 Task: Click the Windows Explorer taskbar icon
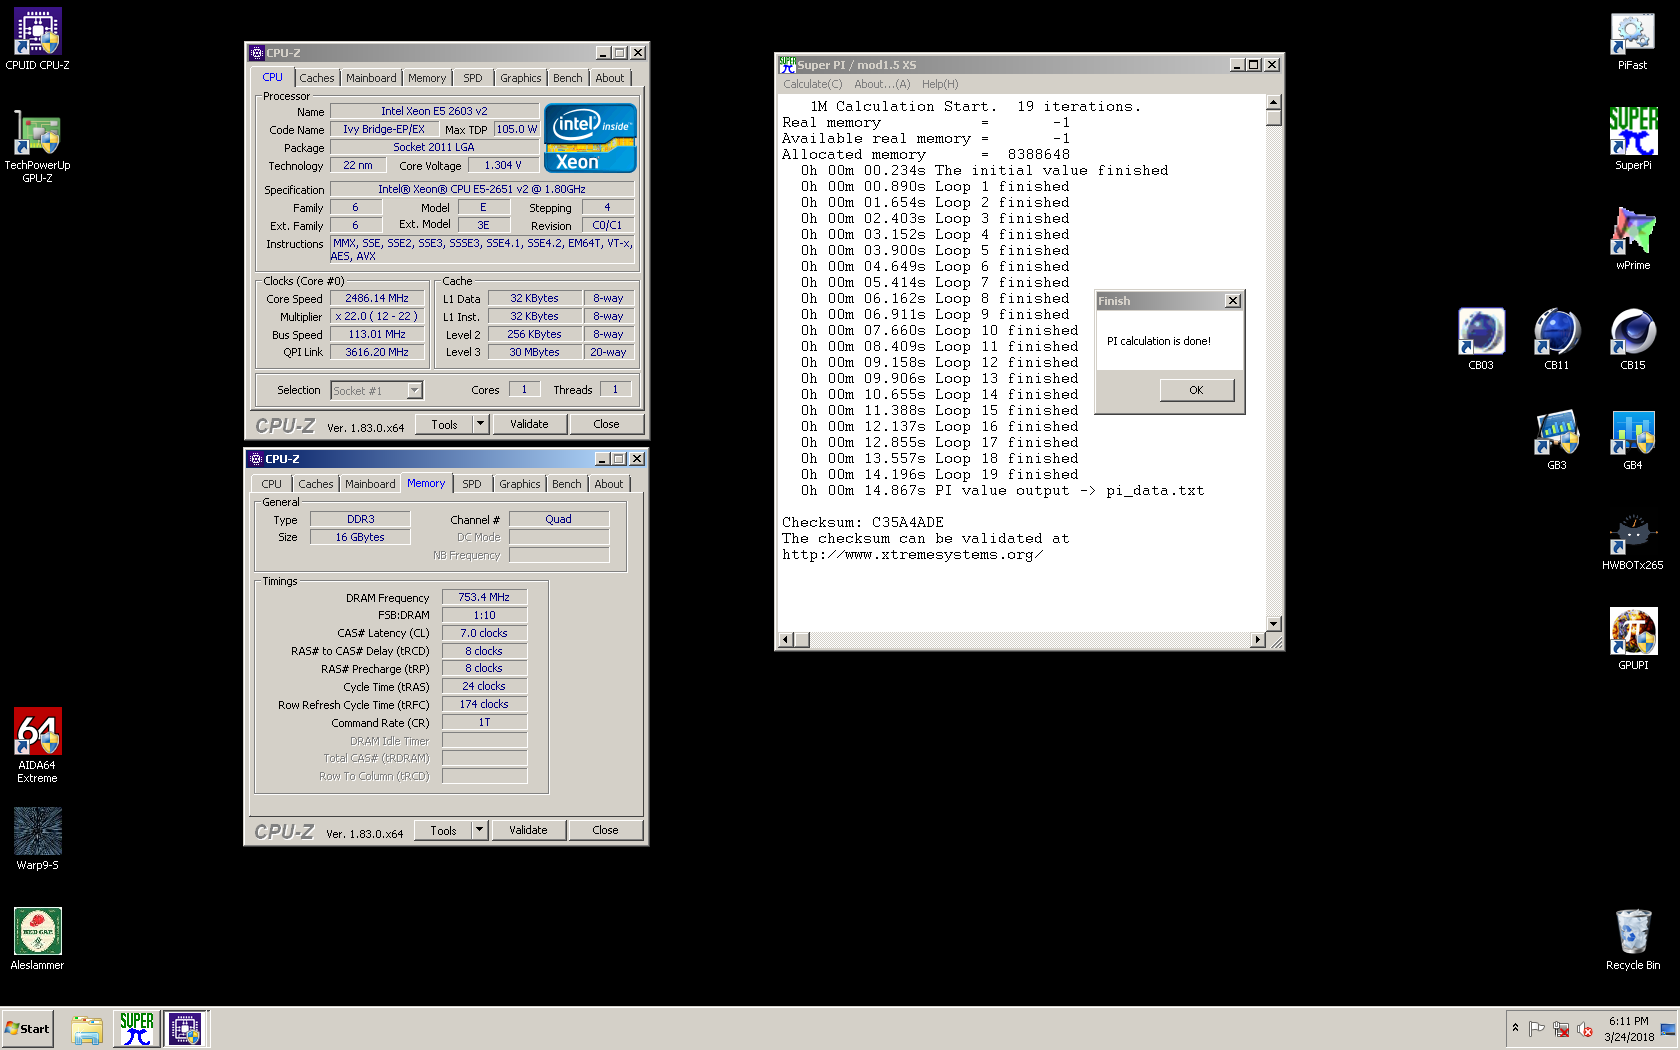(x=87, y=1029)
